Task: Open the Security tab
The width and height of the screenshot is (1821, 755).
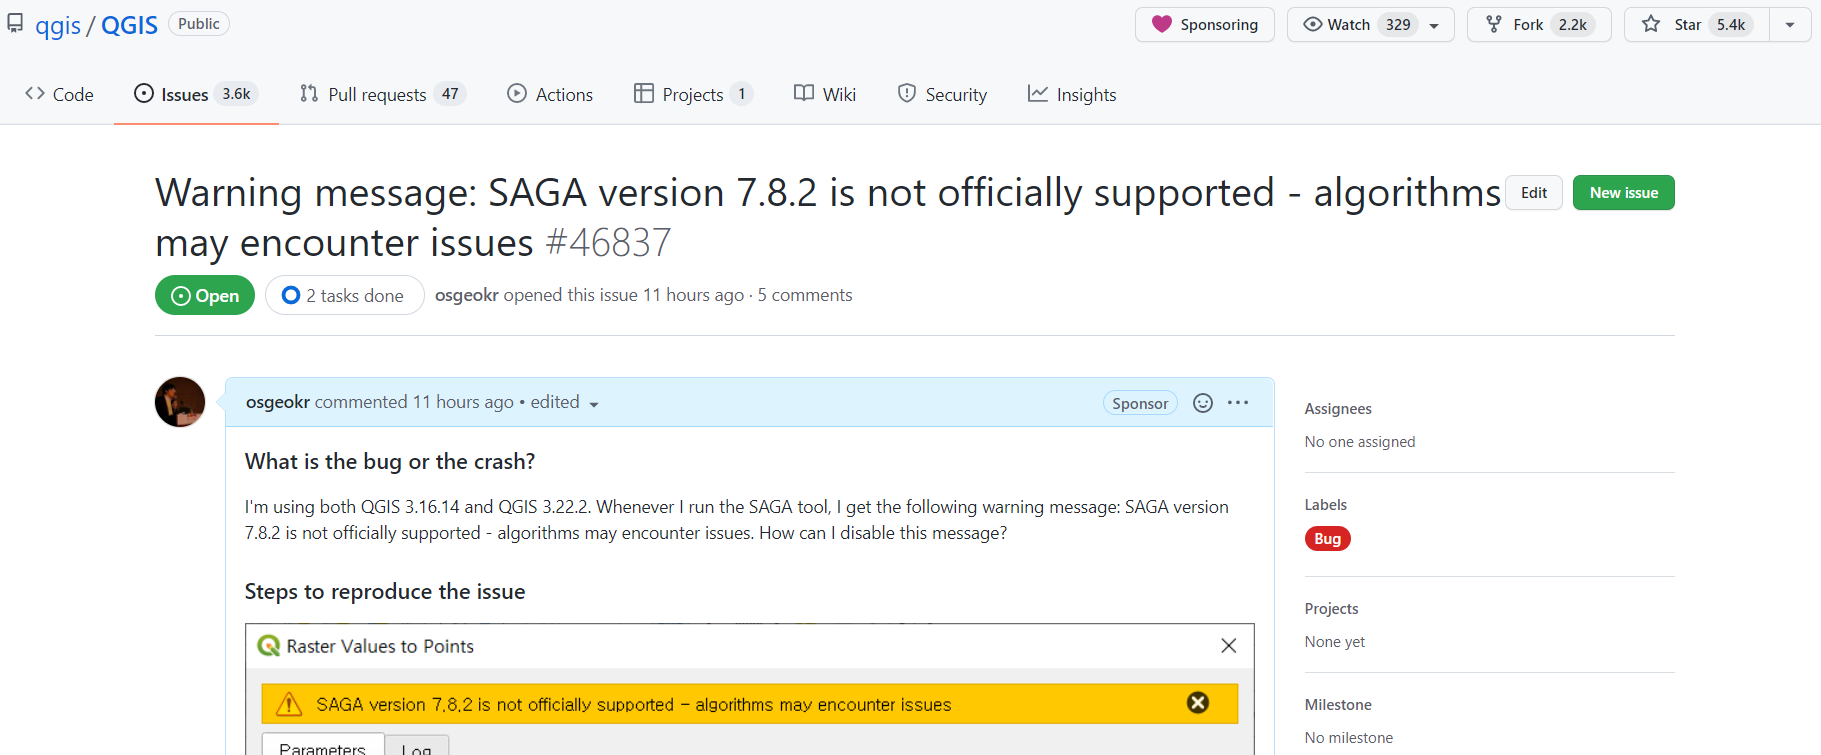Action: pos(942,94)
